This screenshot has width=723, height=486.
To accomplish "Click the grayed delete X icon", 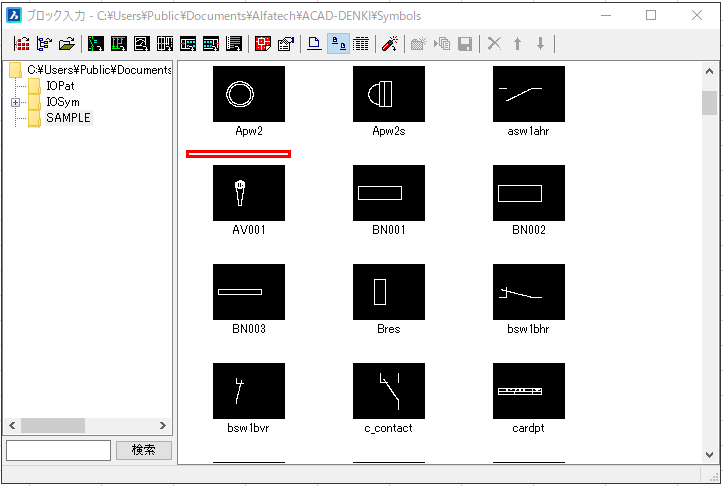I will (x=494, y=44).
